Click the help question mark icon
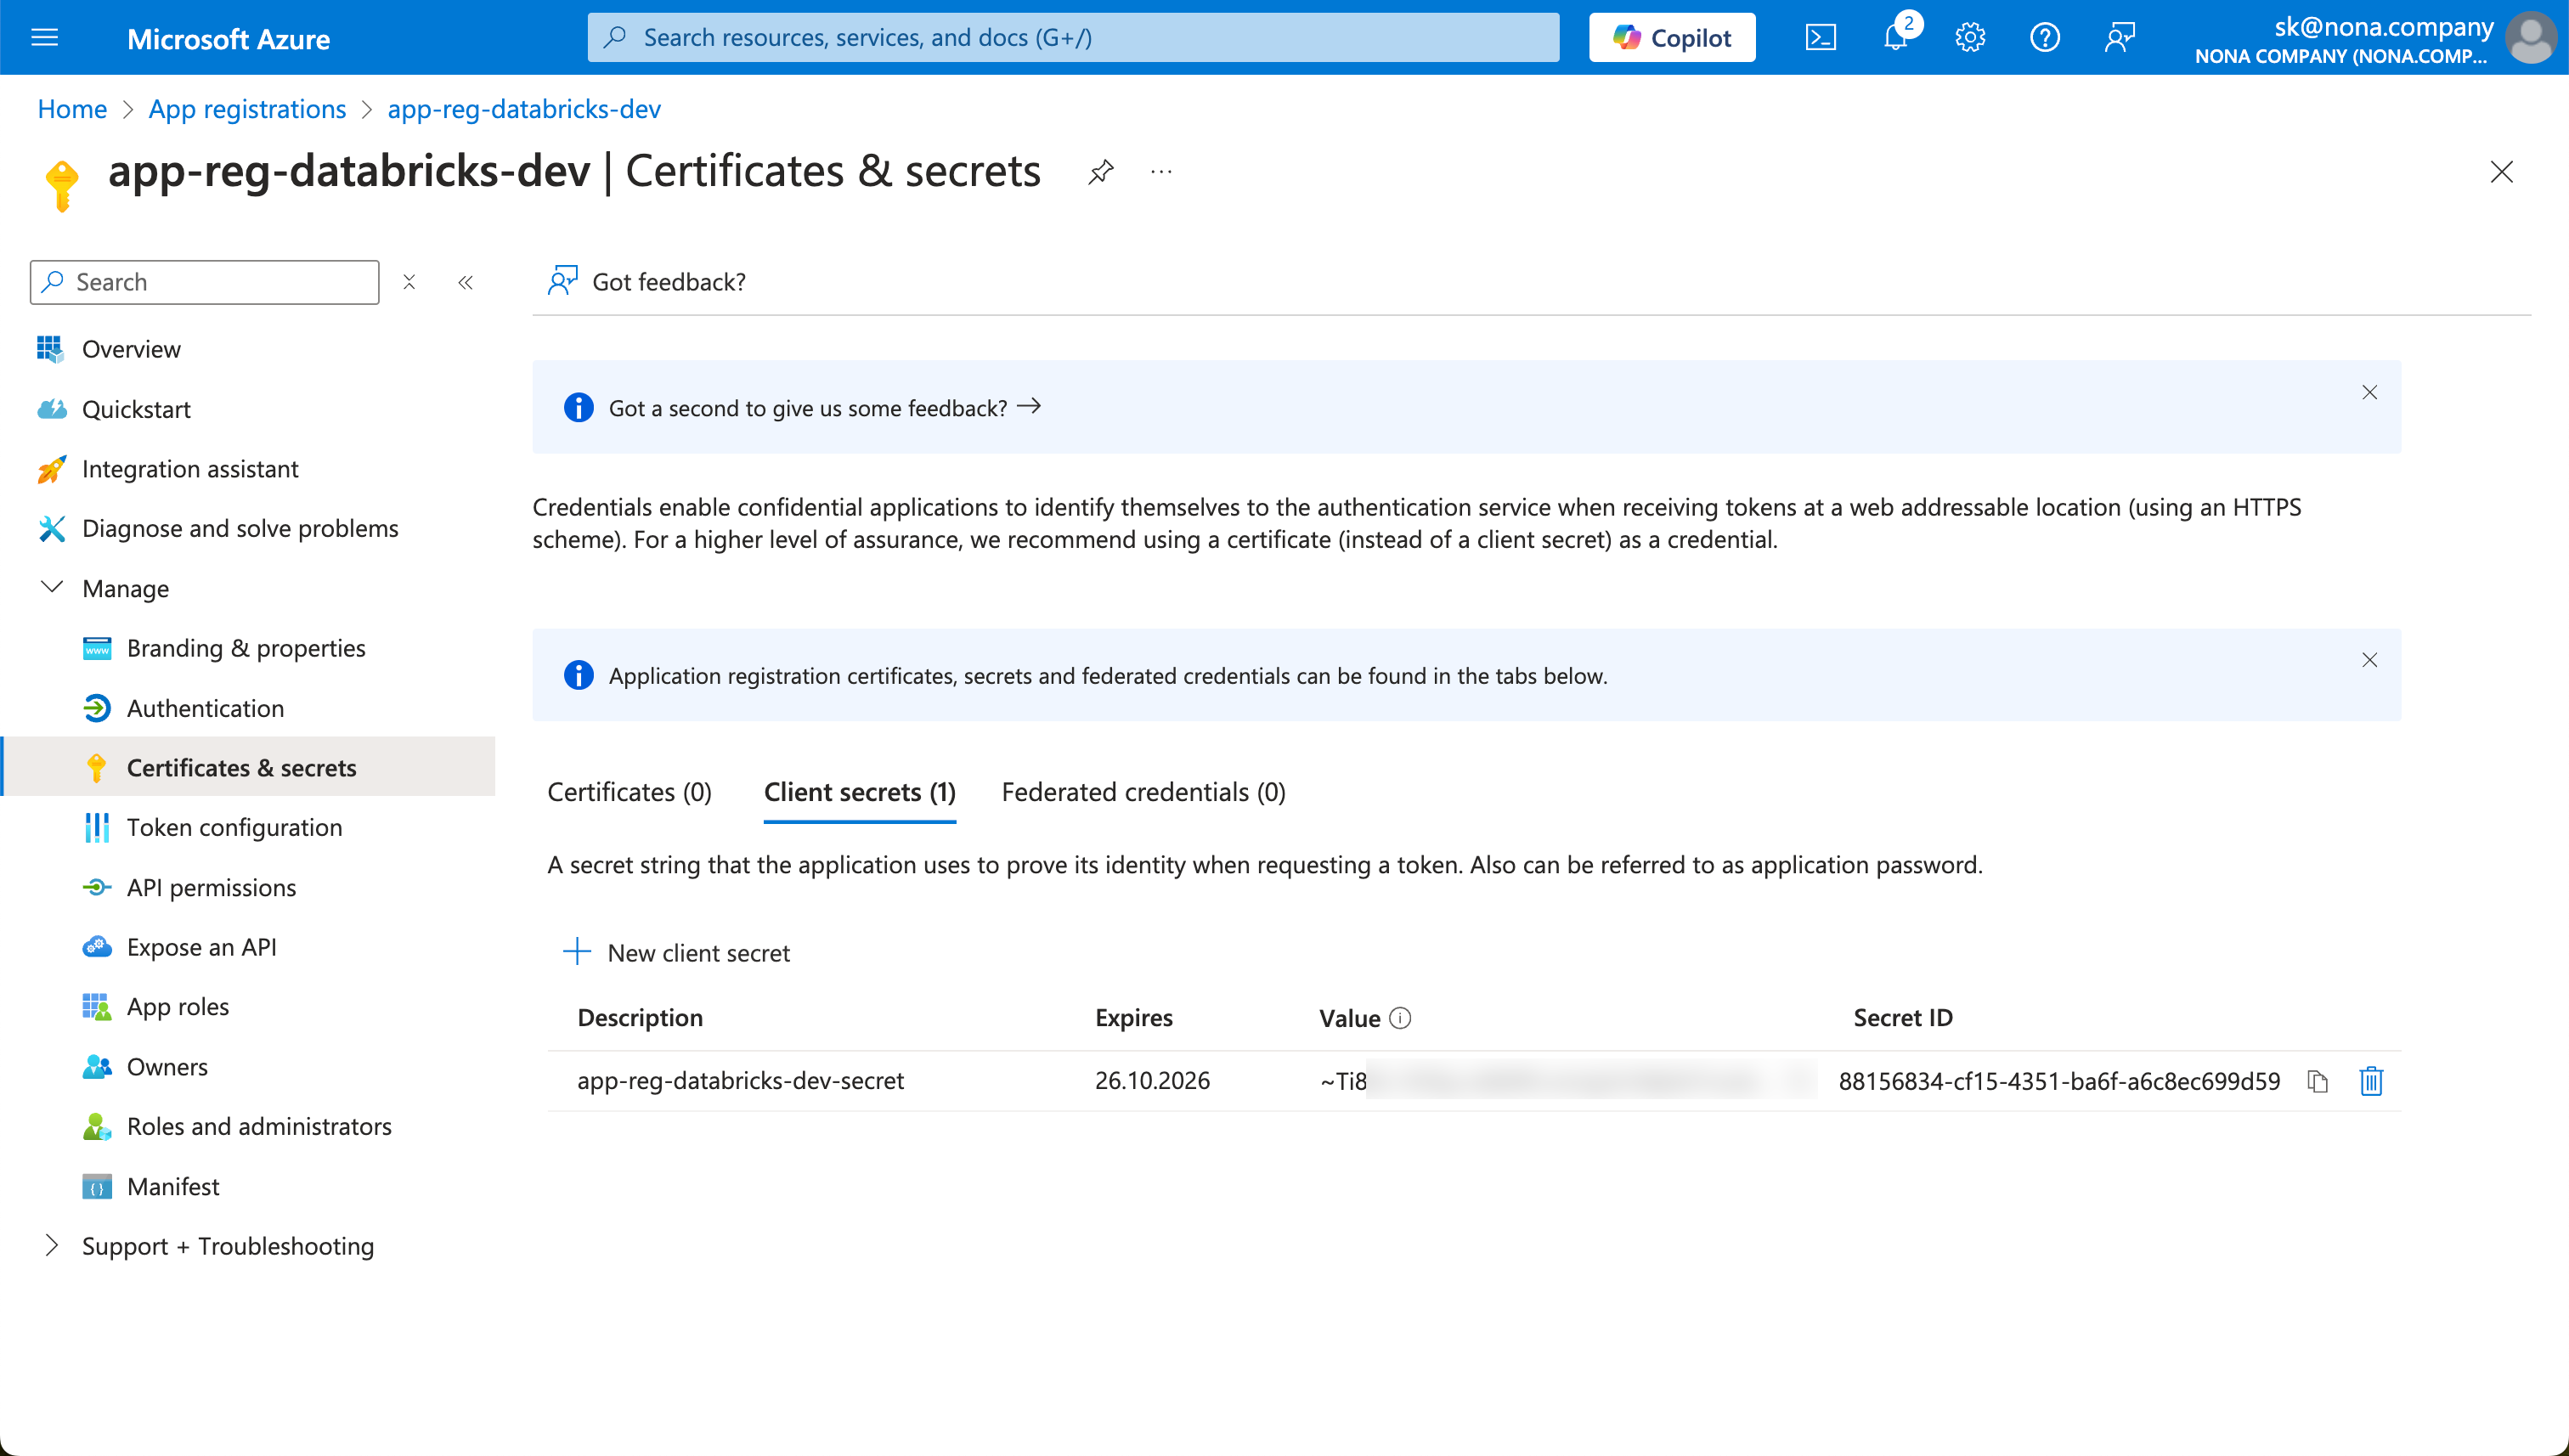The height and width of the screenshot is (1456, 2569). tap(2044, 38)
